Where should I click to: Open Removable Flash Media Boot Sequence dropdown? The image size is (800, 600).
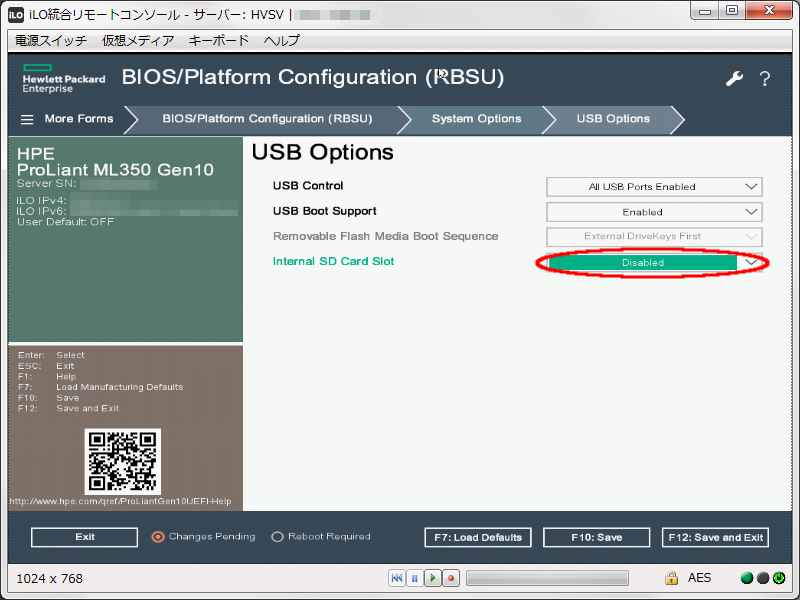pyautogui.click(x=654, y=236)
